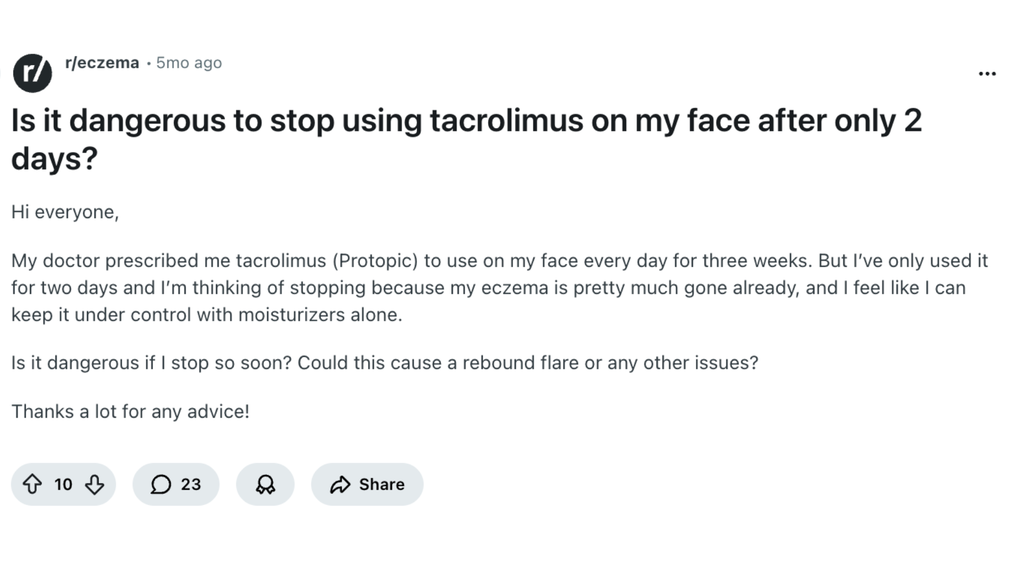Click the r/eczema subreddit avatar icon
The image size is (1024, 576).
pyautogui.click(x=33, y=72)
